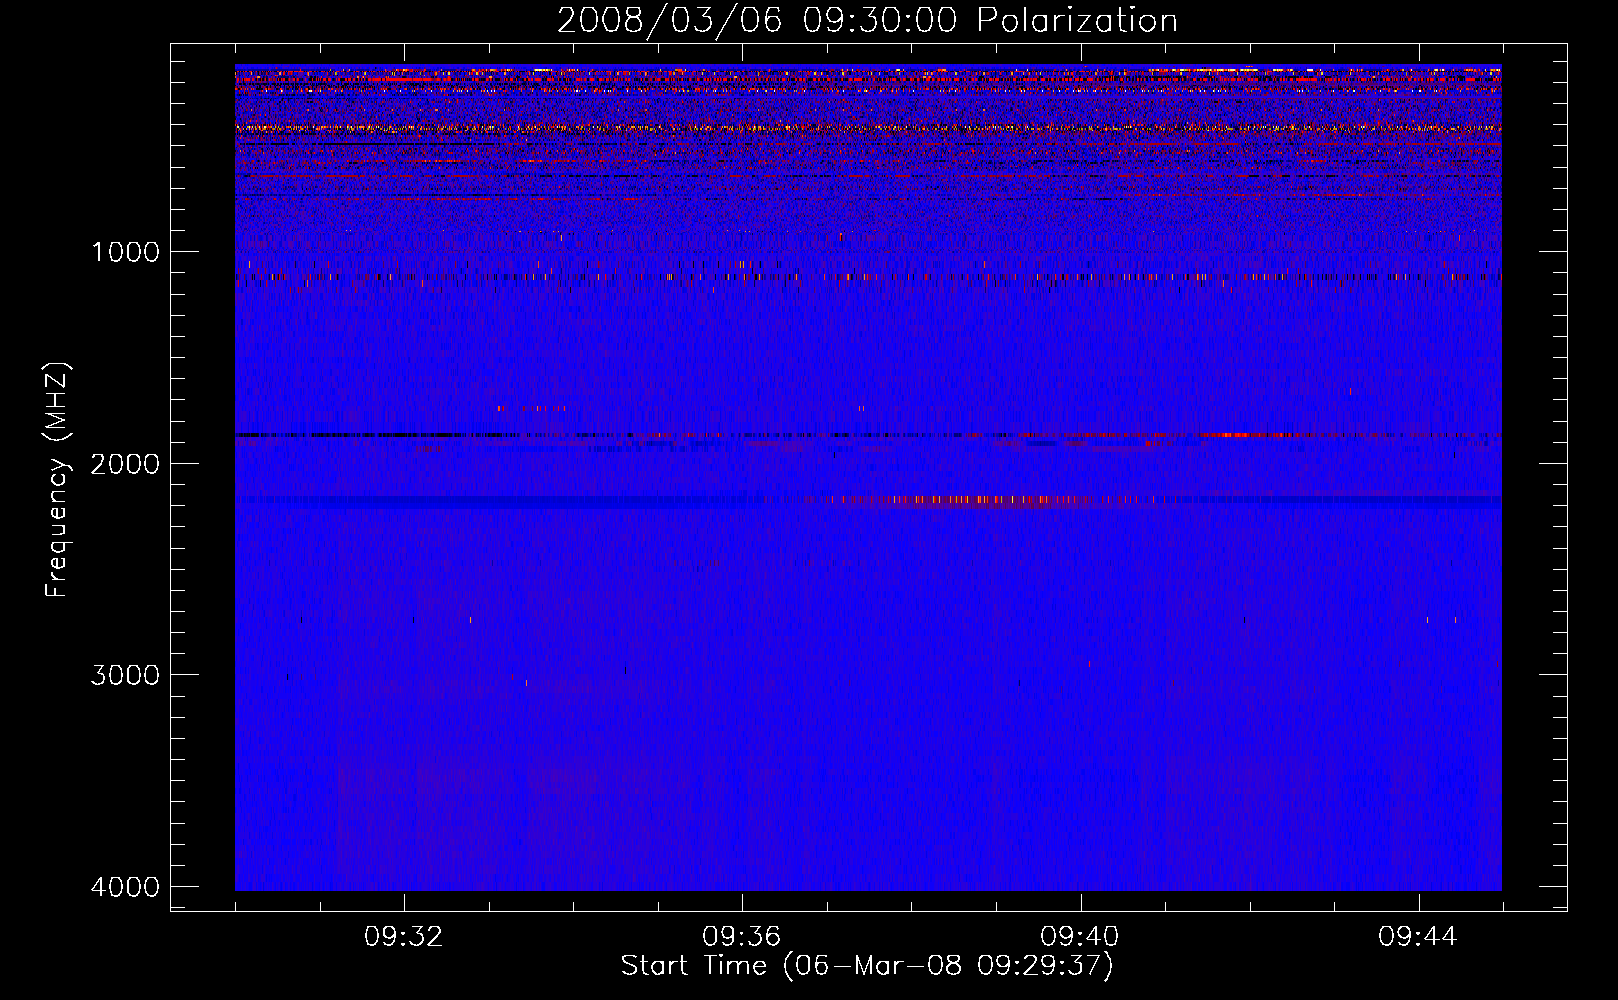Click the 'Start Time (06-Mar-08 09:29:37)' label

tap(867, 966)
